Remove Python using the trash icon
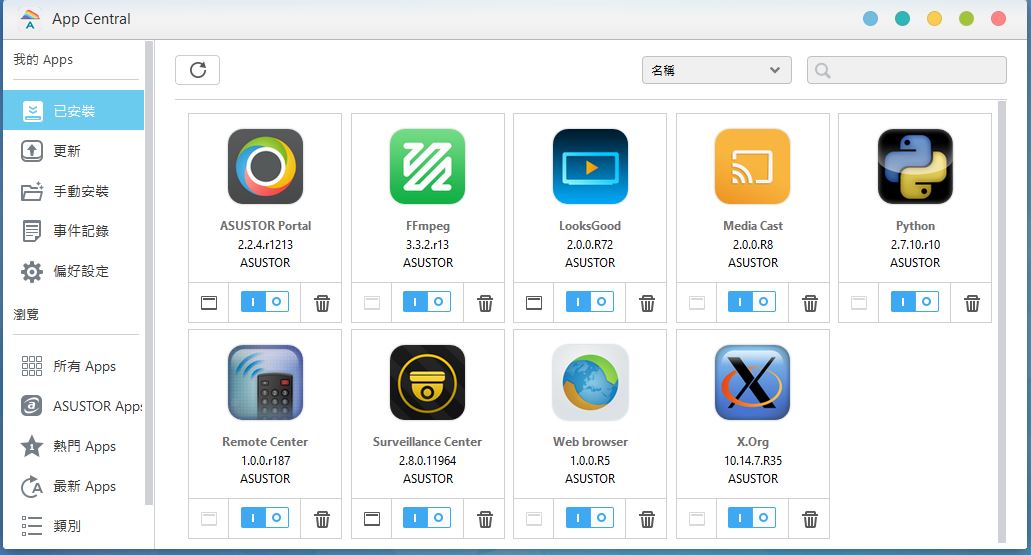 972,303
